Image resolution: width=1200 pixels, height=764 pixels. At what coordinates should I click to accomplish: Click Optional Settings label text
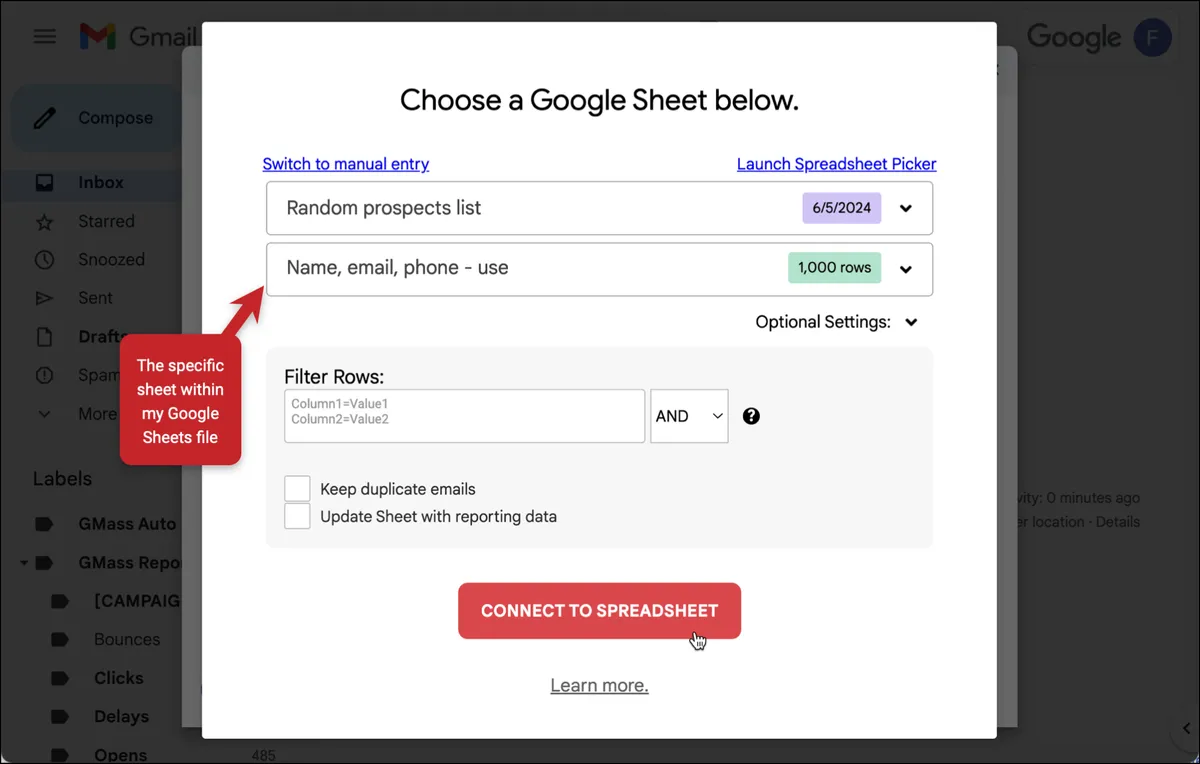(823, 322)
